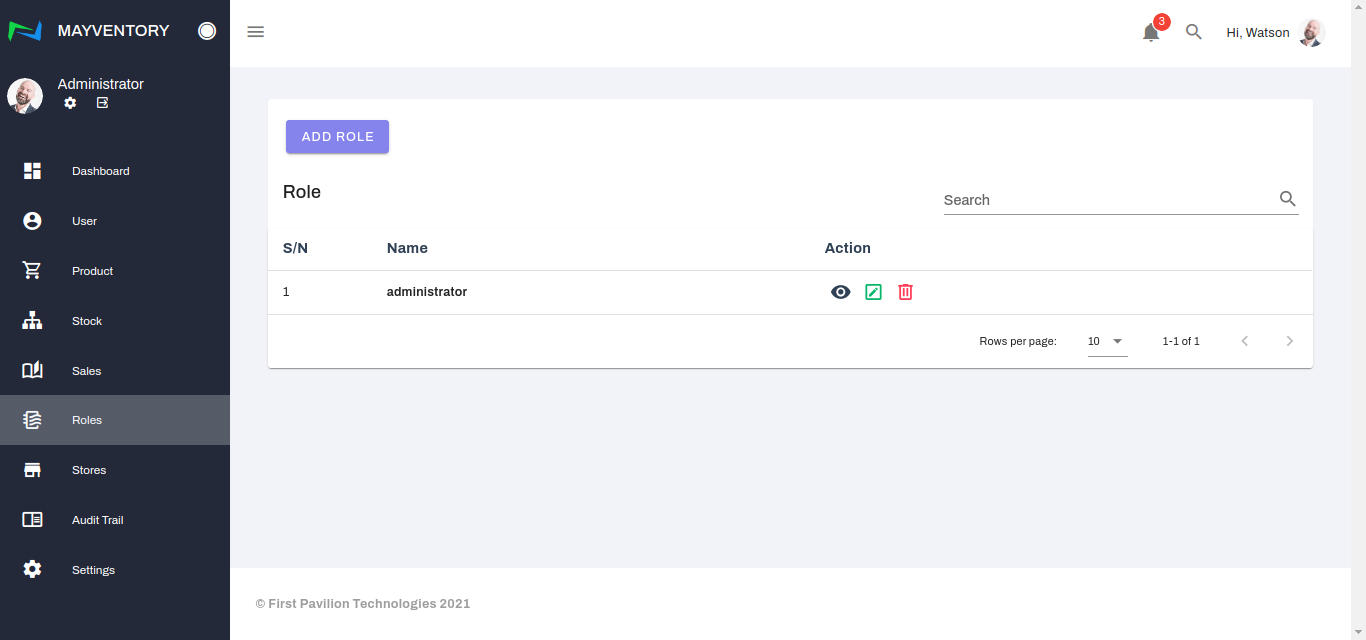
Task: Click the notification bell icon
Action: pos(1151,33)
